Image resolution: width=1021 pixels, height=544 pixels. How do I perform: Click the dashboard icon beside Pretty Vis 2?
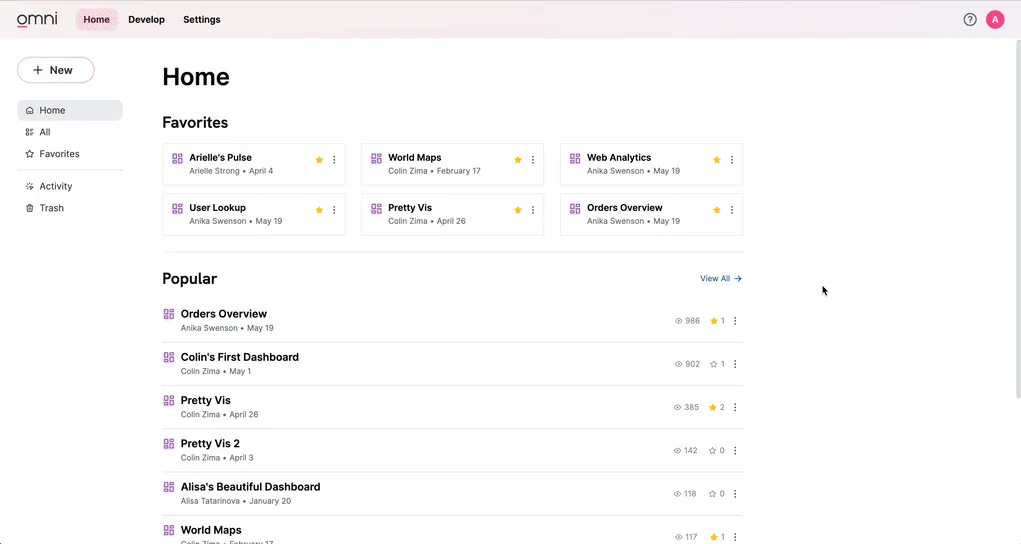(169, 444)
